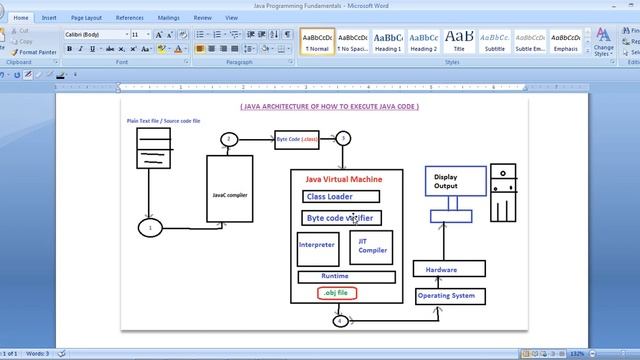Open the Numbering dropdown
The image size is (640, 360).
pyautogui.click(x=225, y=35)
